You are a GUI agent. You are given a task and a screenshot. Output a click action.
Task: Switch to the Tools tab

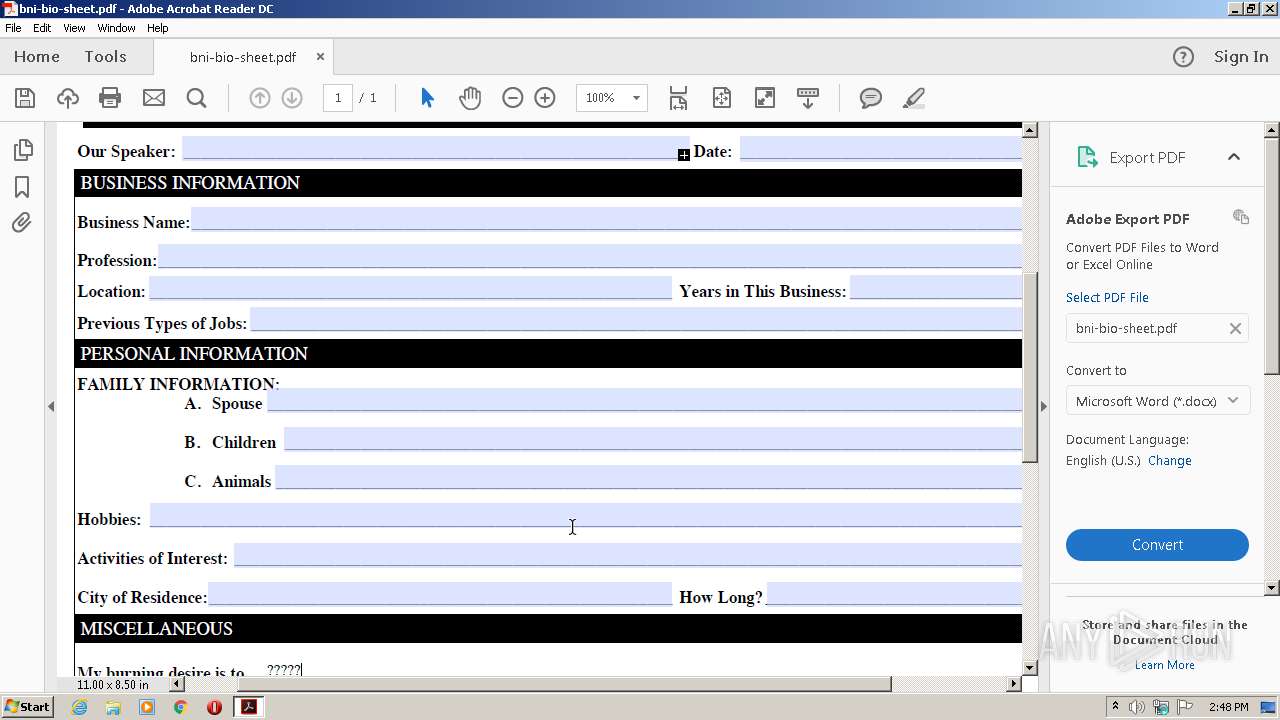click(x=105, y=57)
